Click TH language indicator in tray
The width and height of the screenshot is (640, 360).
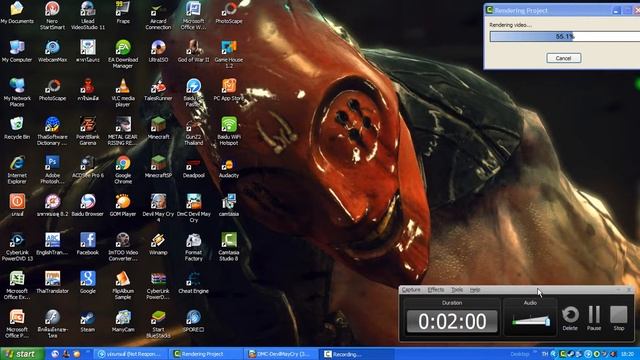[545, 354]
